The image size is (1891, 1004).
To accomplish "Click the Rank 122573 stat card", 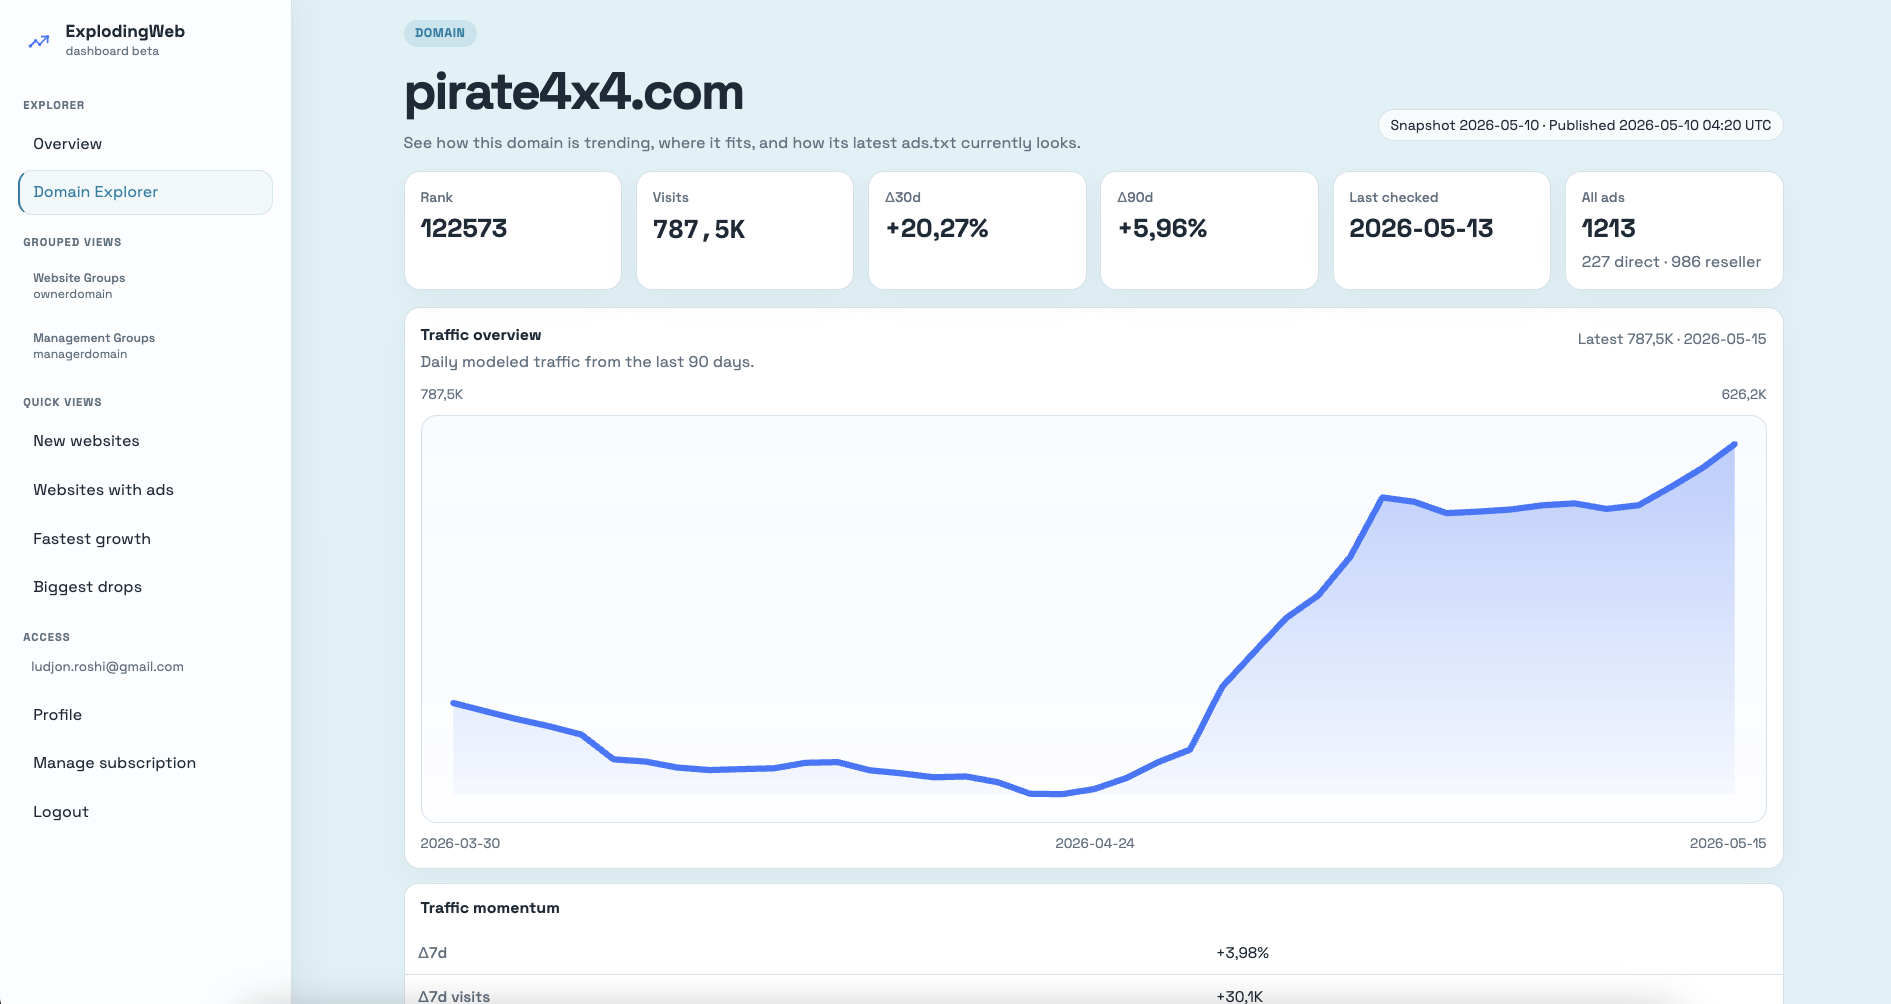I will point(513,231).
